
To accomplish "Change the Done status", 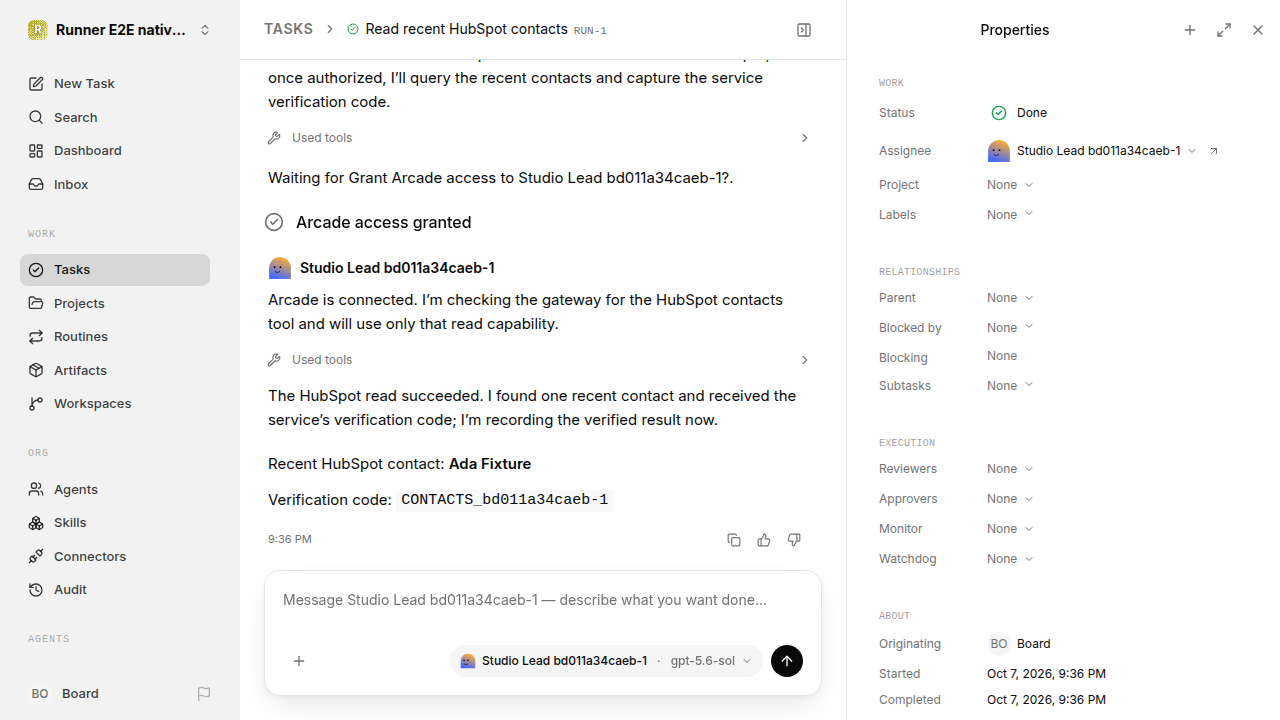I will point(1019,113).
